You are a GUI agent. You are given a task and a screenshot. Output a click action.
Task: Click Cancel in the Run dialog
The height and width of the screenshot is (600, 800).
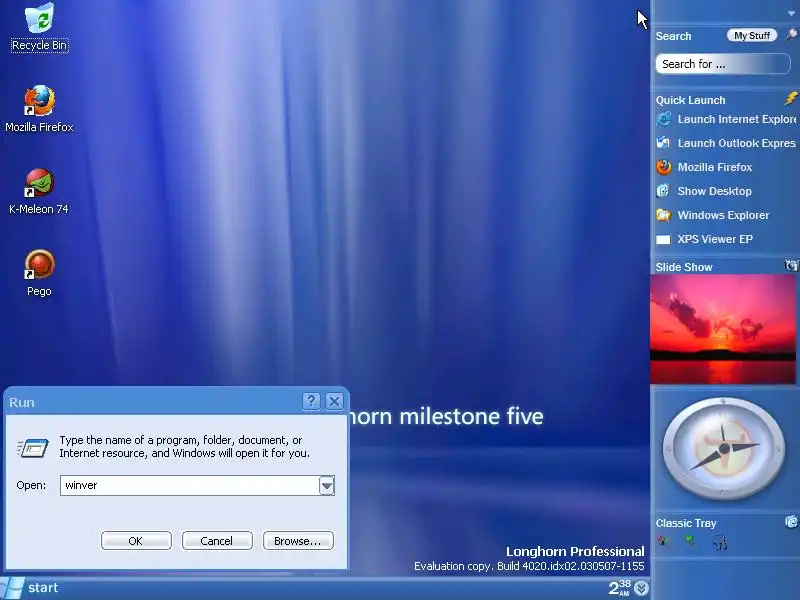[217, 541]
